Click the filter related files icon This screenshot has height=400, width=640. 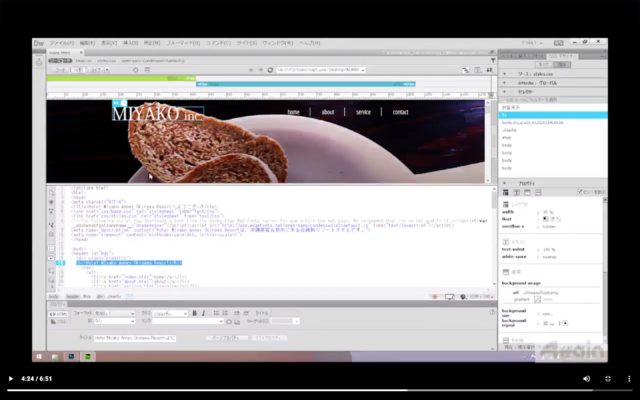(x=493, y=60)
